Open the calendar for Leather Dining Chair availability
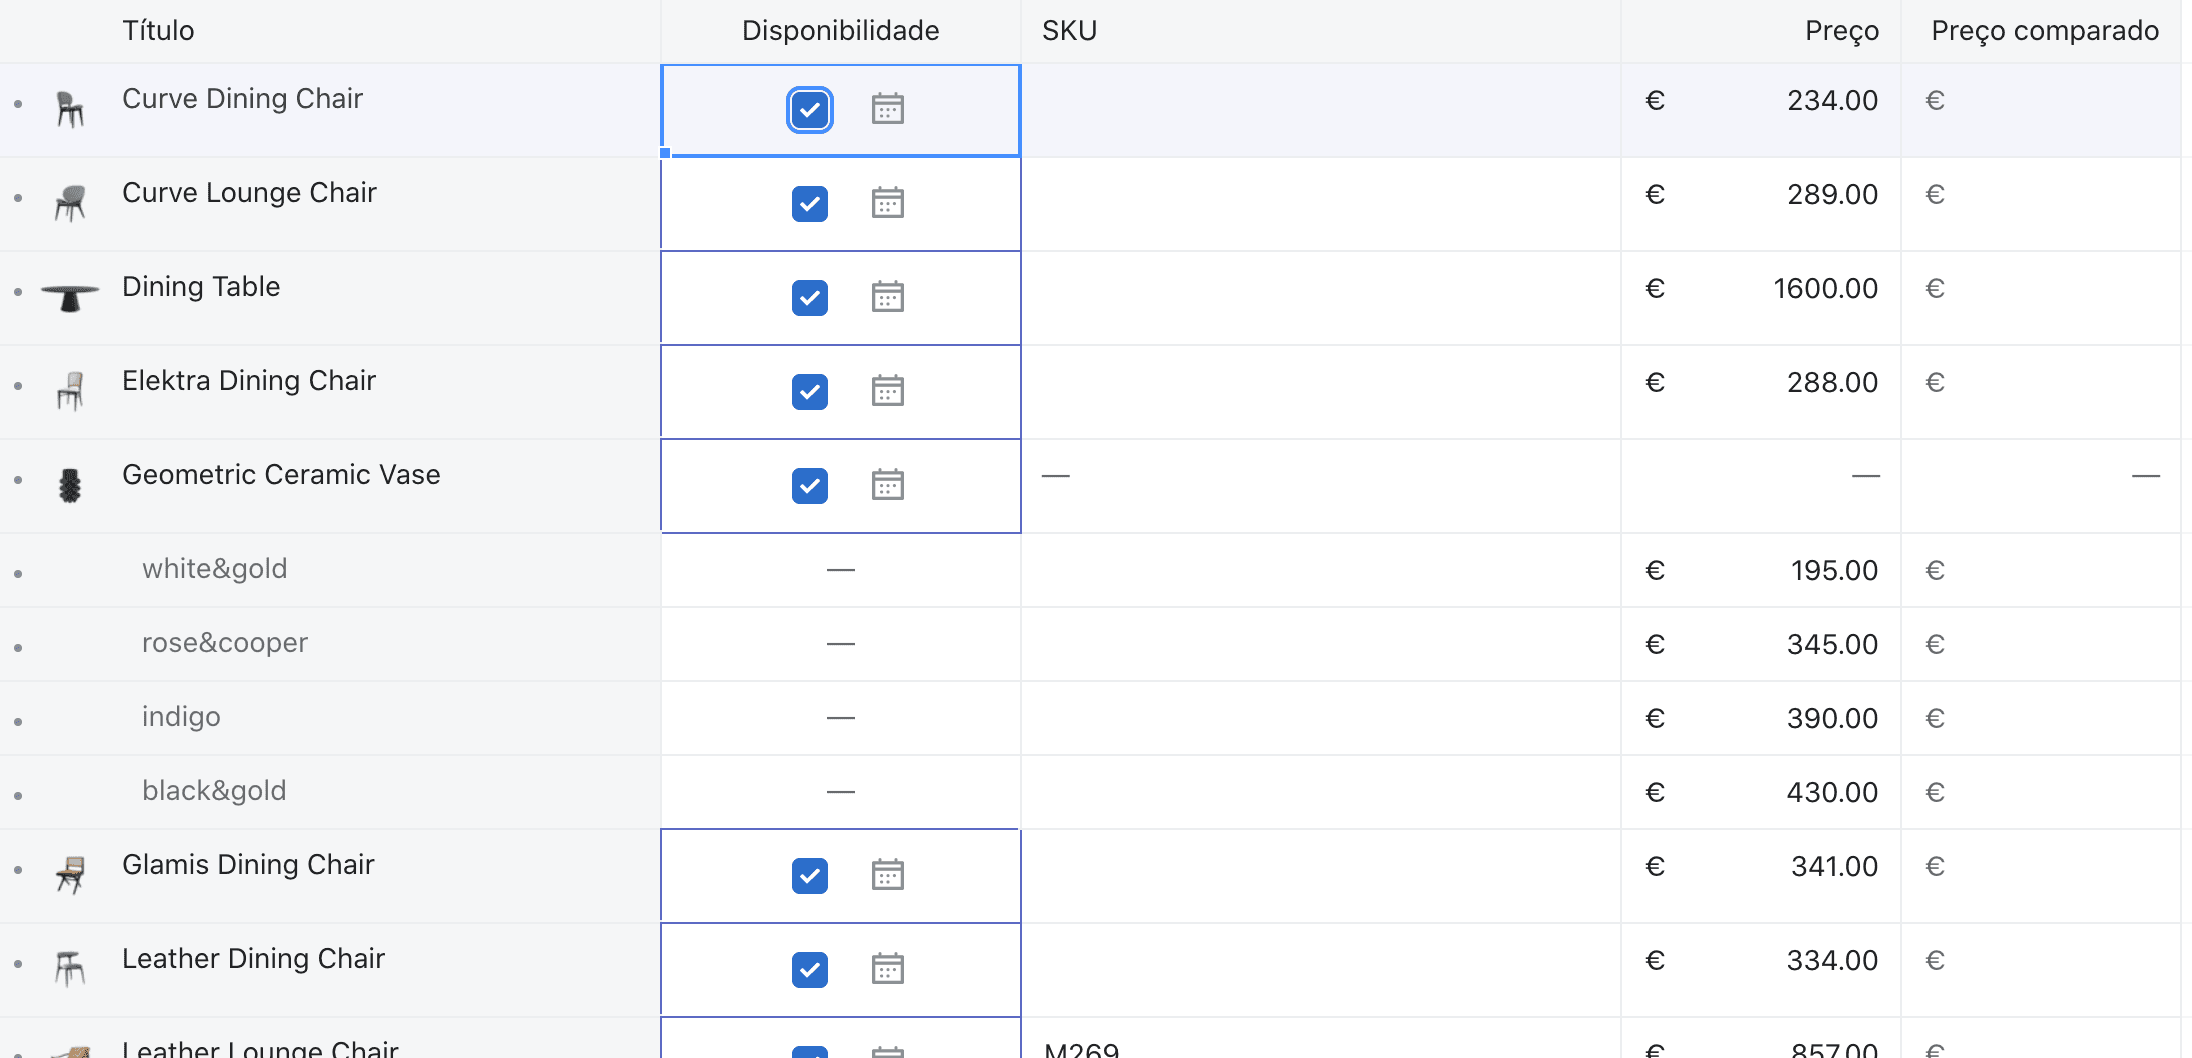 pyautogui.click(x=889, y=969)
